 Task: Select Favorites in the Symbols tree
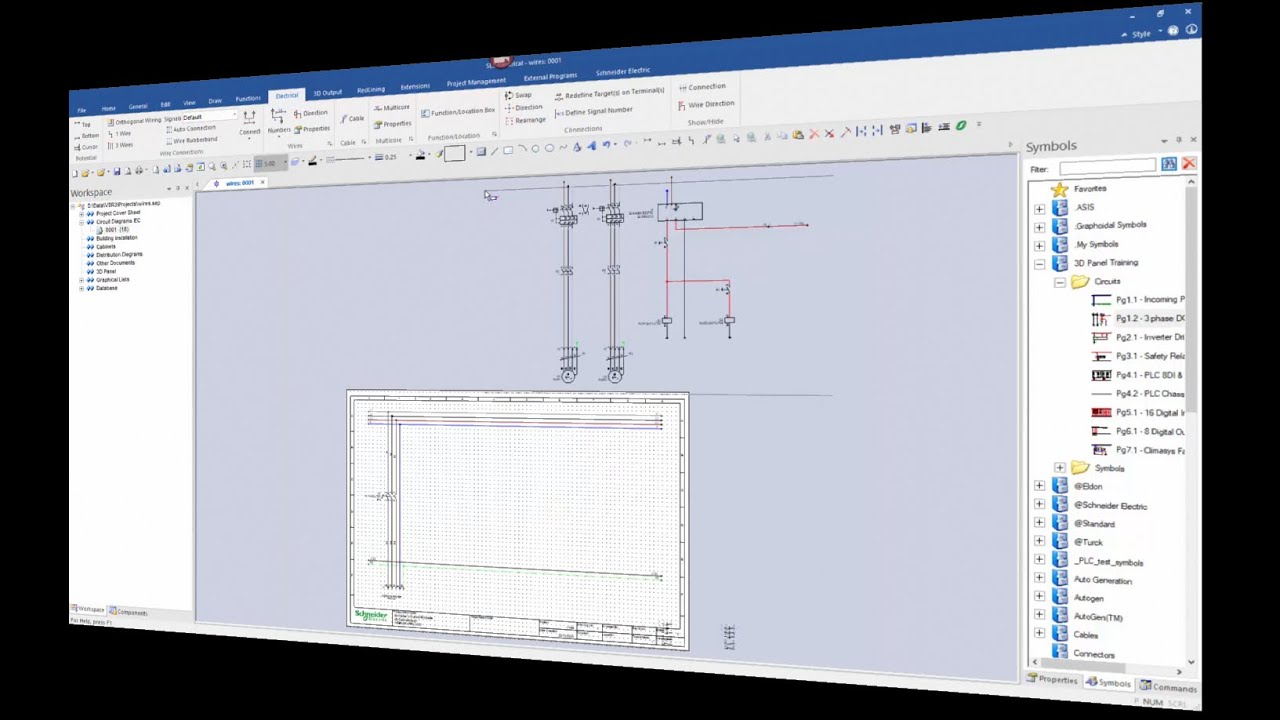click(x=1079, y=189)
